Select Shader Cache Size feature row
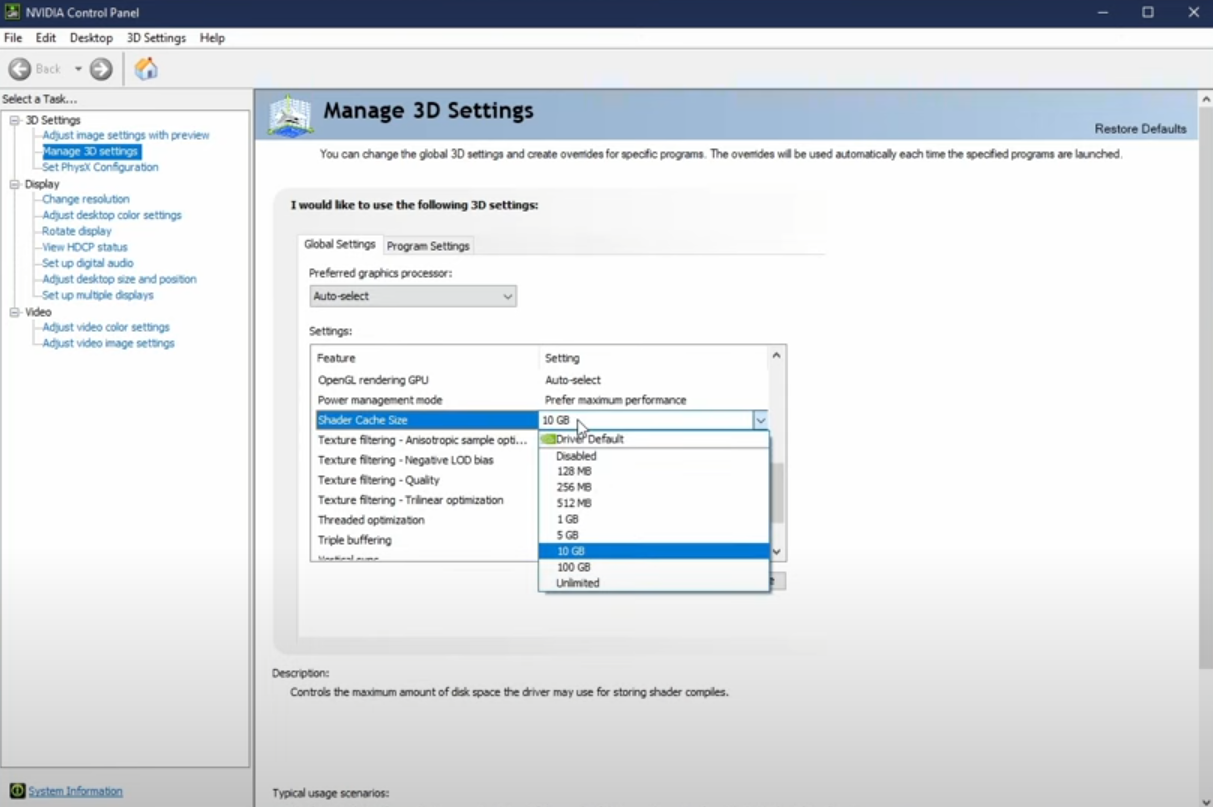1213x807 pixels. pos(427,420)
